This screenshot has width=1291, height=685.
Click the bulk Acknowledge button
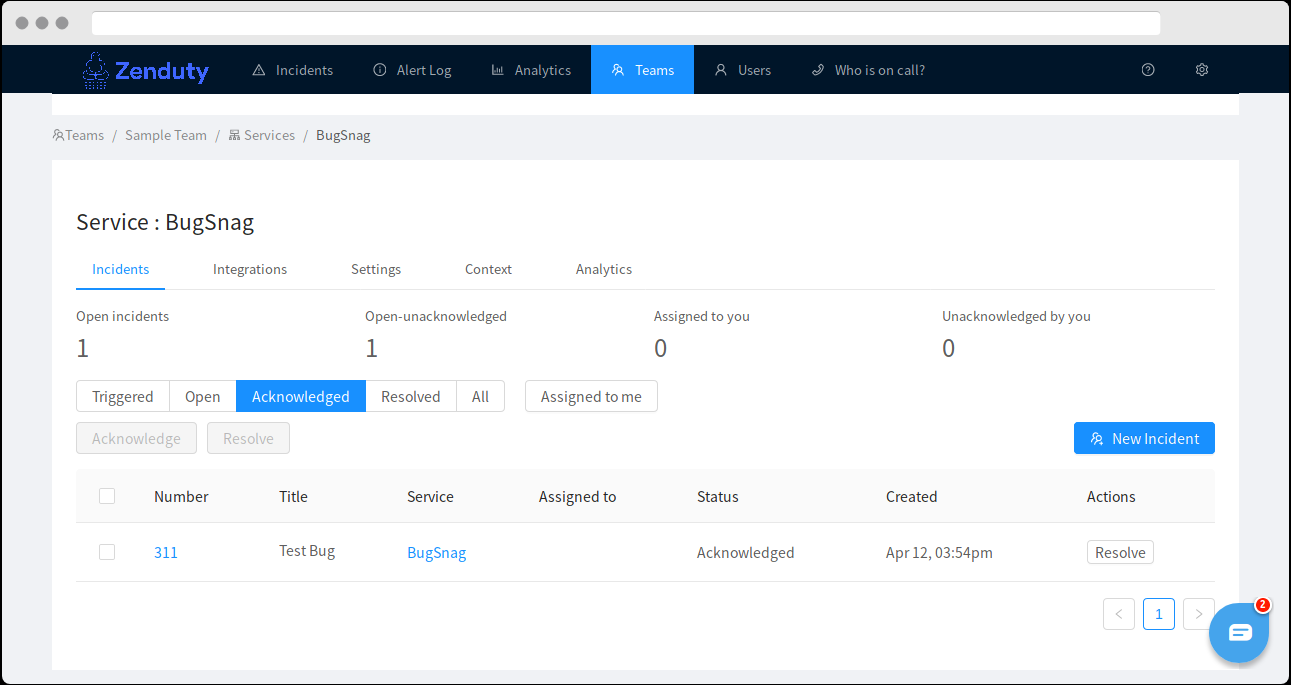coord(137,438)
